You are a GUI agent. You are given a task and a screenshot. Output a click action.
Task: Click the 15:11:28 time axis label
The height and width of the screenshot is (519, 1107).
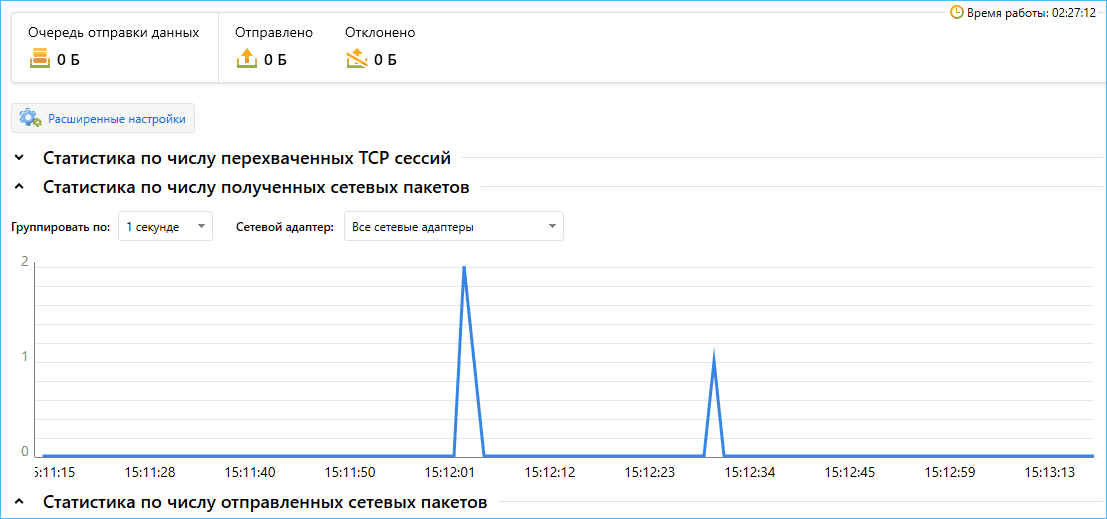click(149, 472)
